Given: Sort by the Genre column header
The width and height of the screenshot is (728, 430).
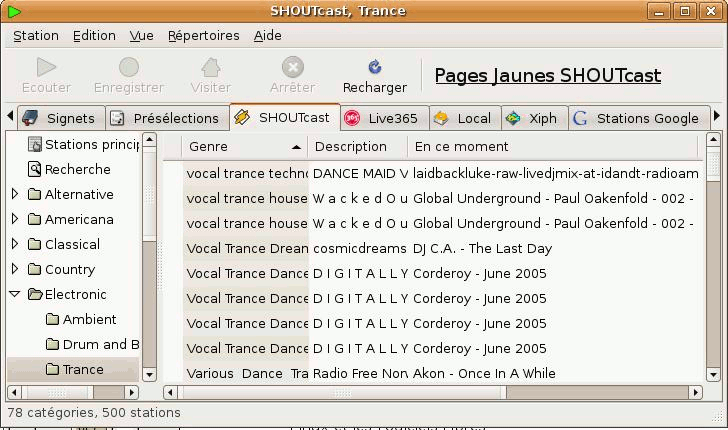Looking at the screenshot, I should (x=245, y=147).
